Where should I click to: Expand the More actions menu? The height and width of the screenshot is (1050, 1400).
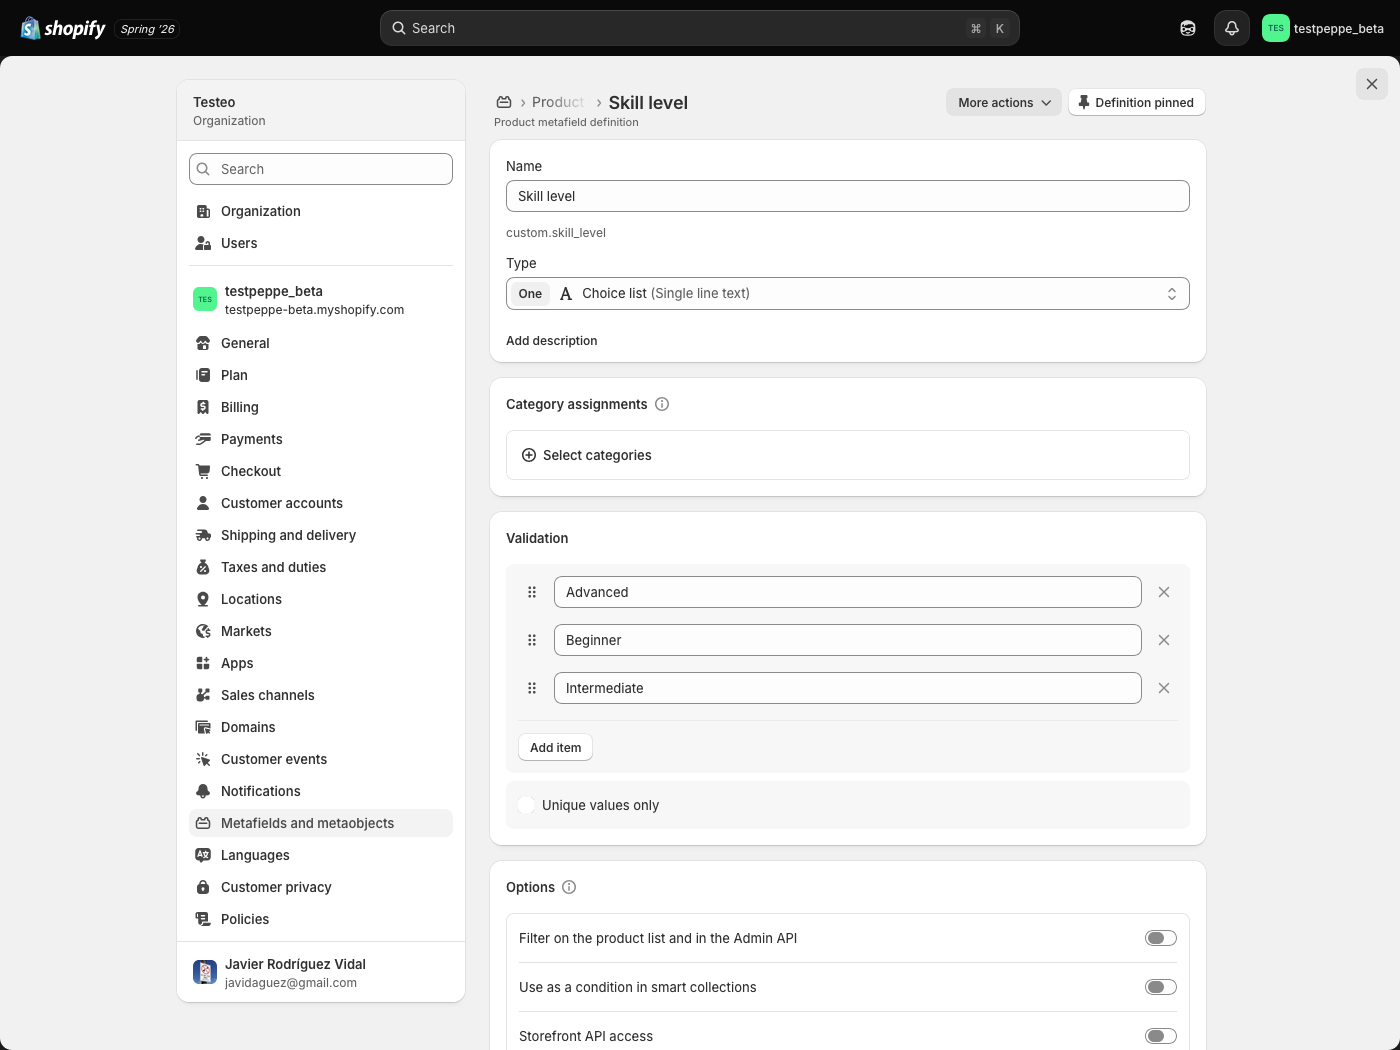click(1004, 102)
